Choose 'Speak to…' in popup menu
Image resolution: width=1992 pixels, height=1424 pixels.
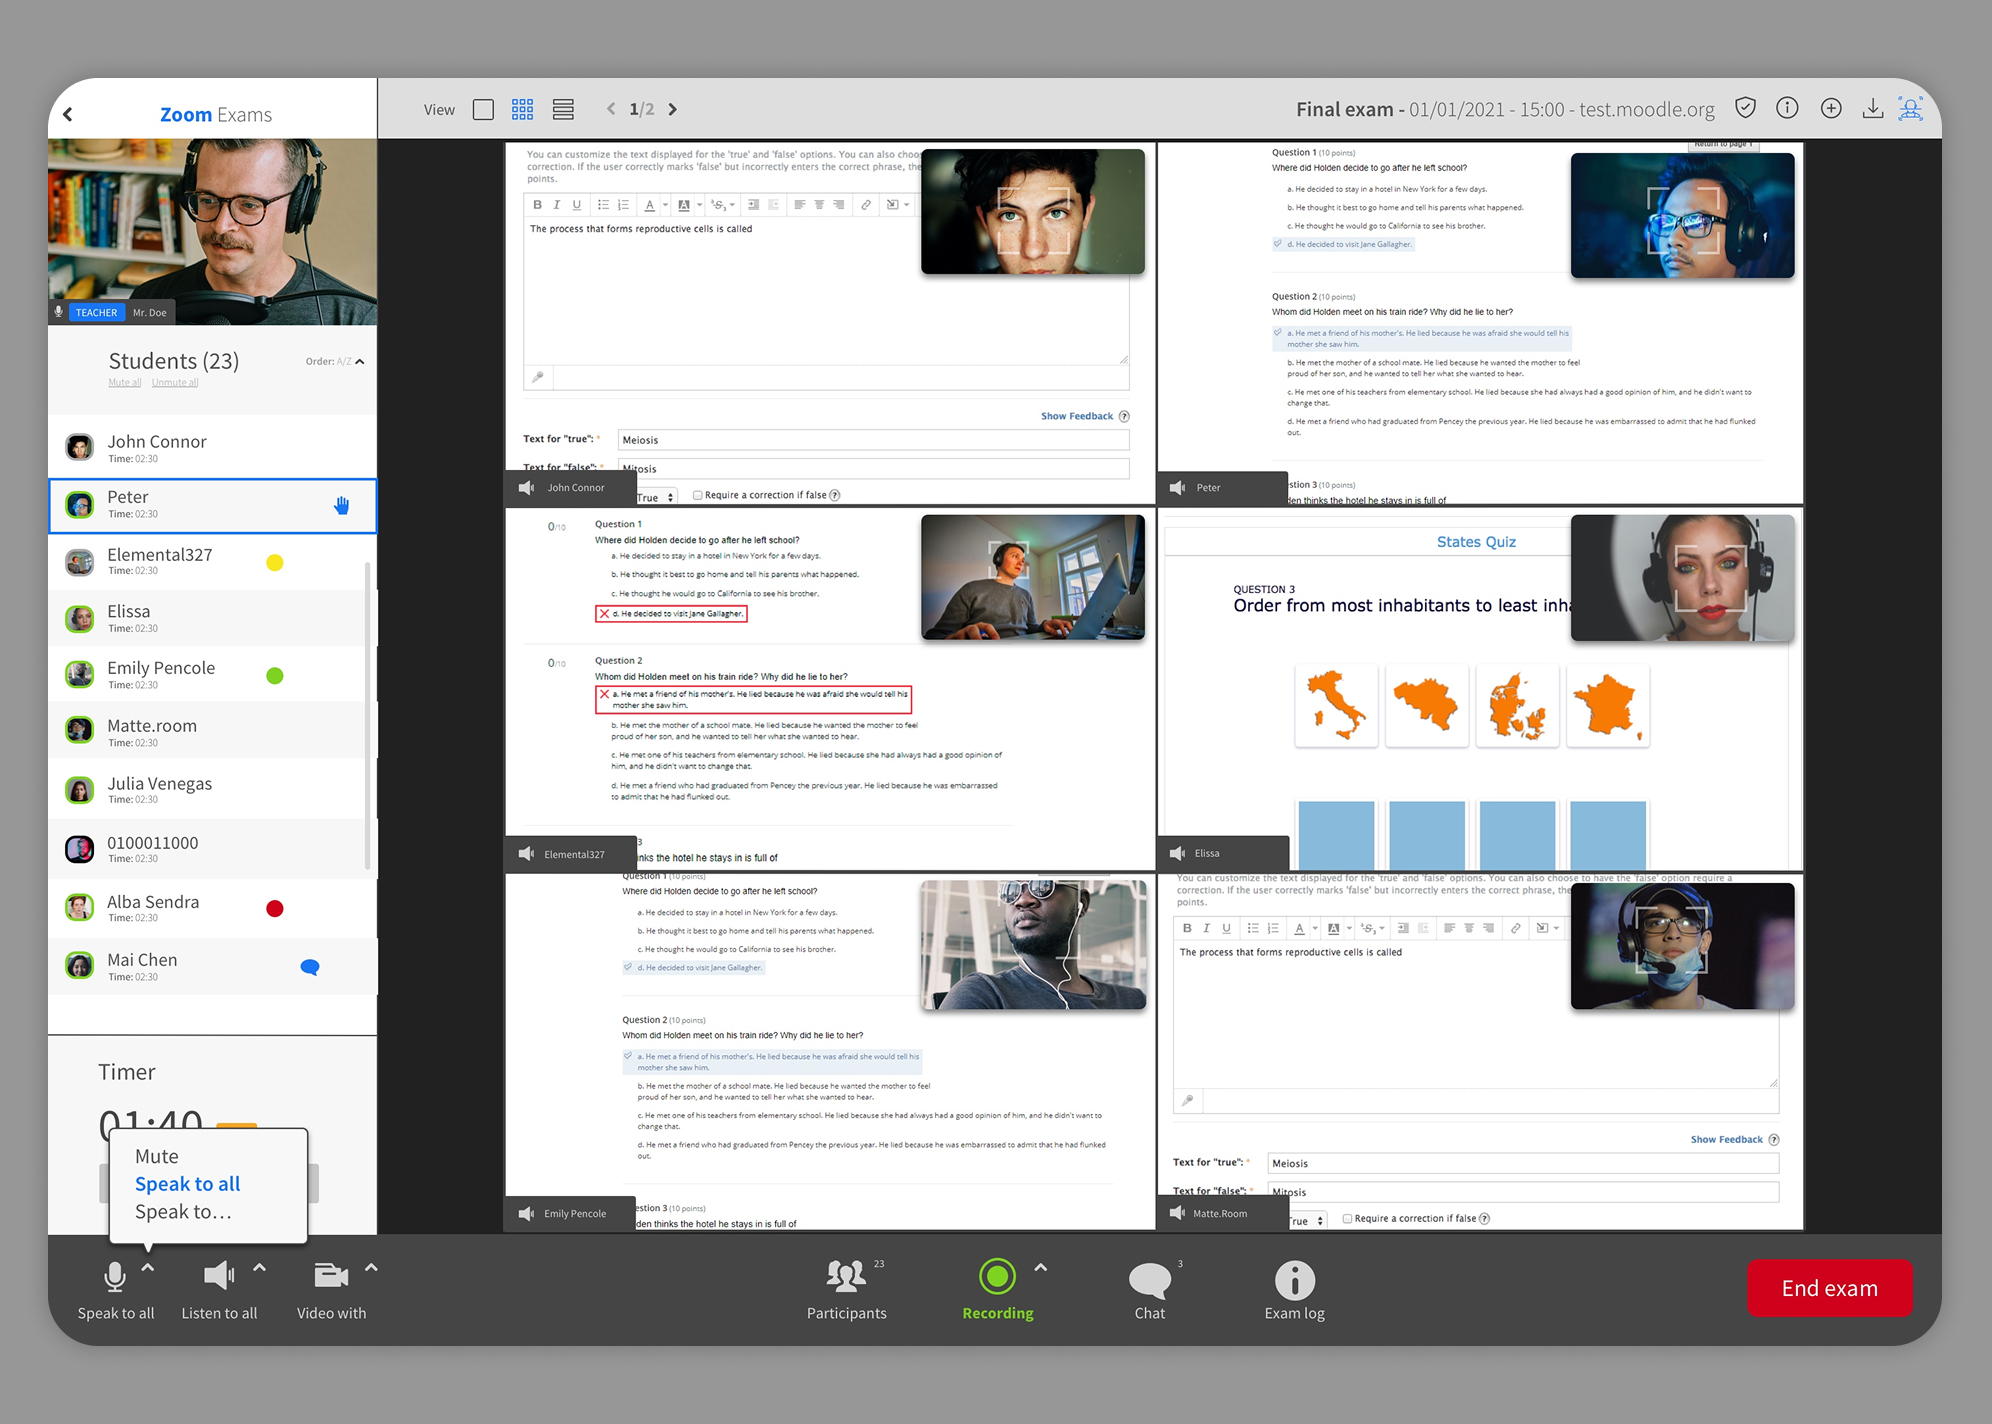pyautogui.click(x=183, y=1212)
